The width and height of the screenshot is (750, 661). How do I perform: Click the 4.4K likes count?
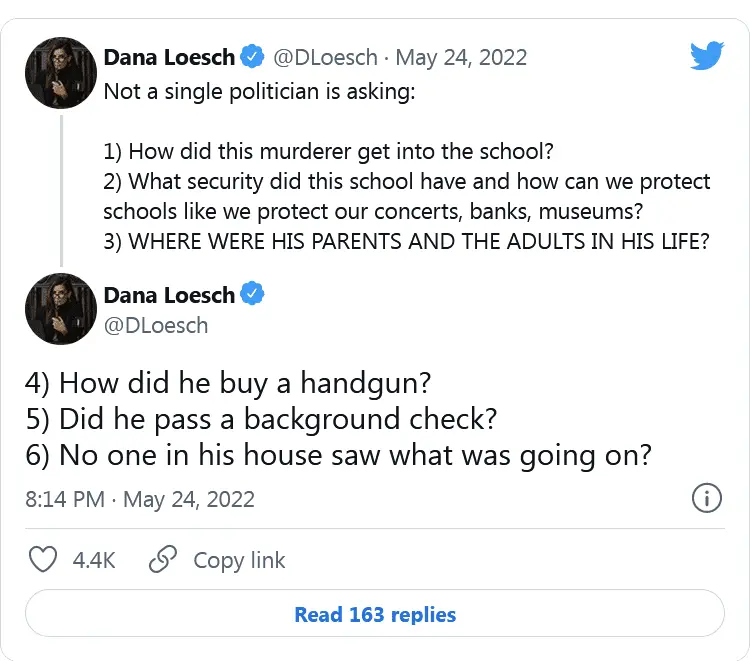point(94,560)
